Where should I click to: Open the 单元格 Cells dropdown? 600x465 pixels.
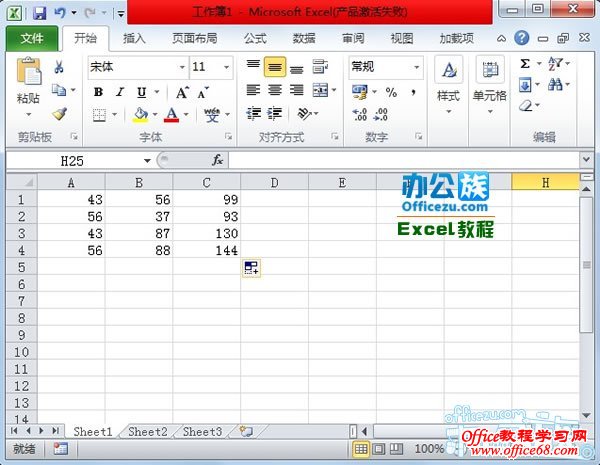pyautogui.click(x=490, y=87)
